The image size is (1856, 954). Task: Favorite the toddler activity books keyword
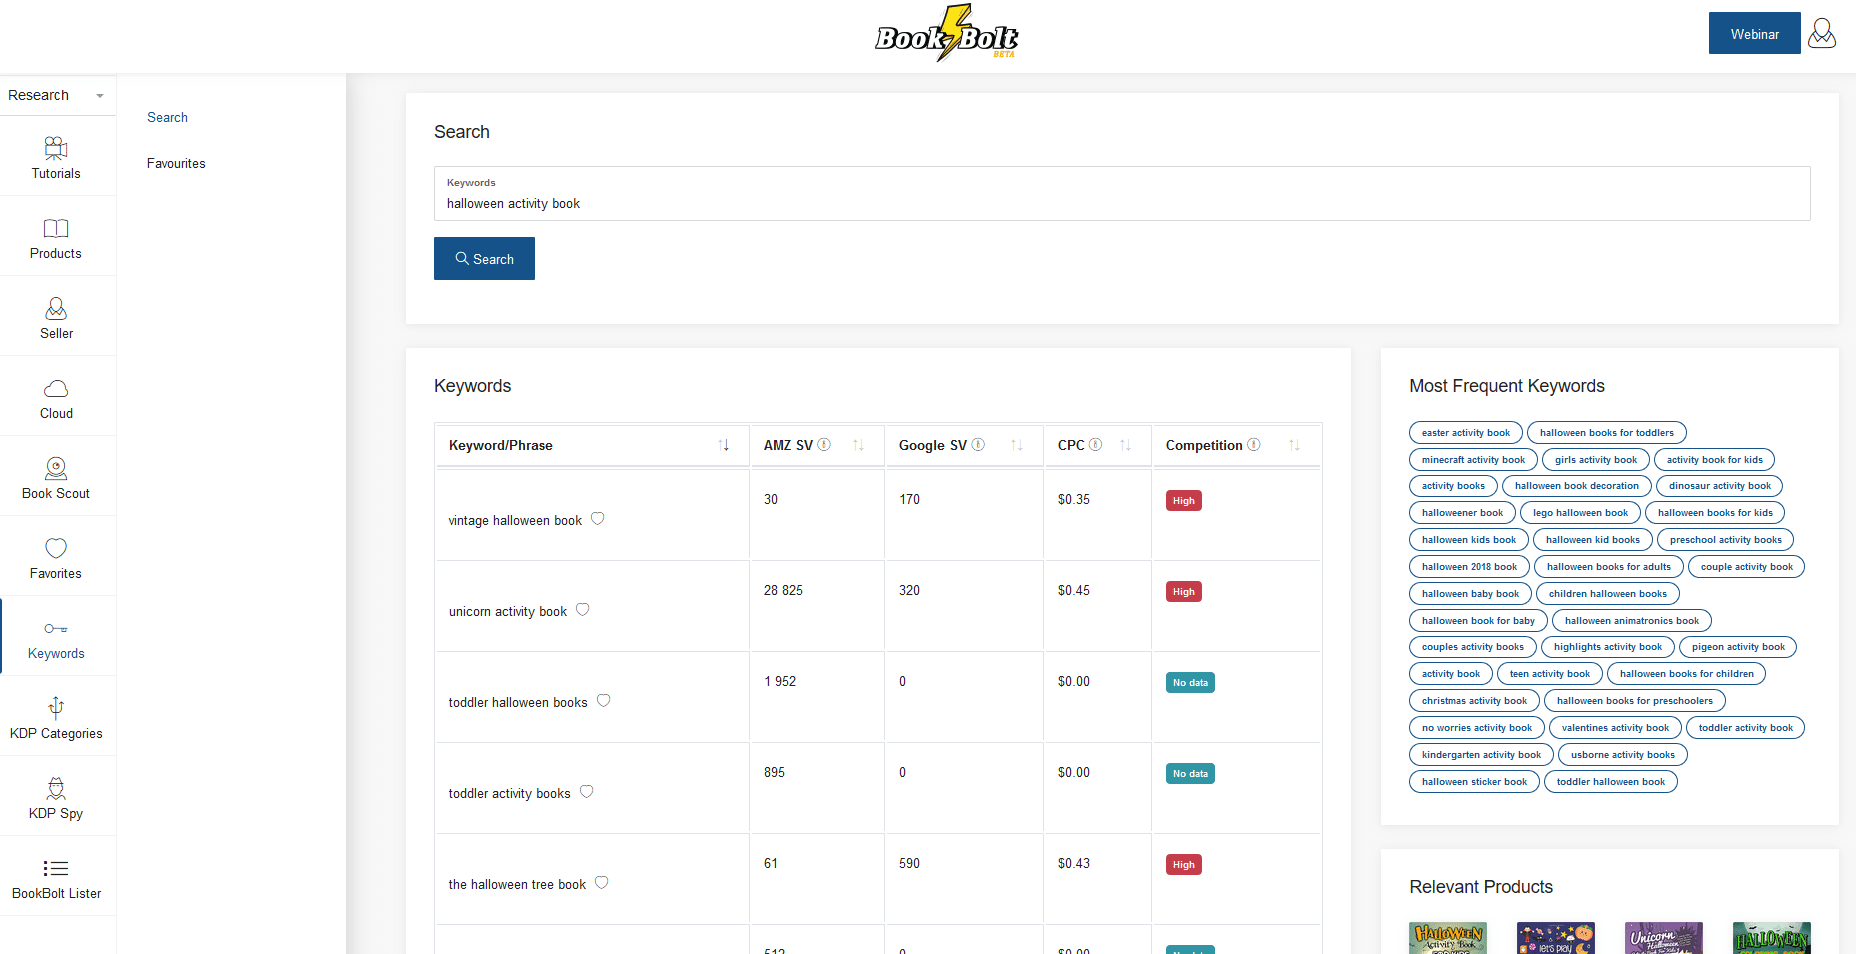tap(586, 792)
